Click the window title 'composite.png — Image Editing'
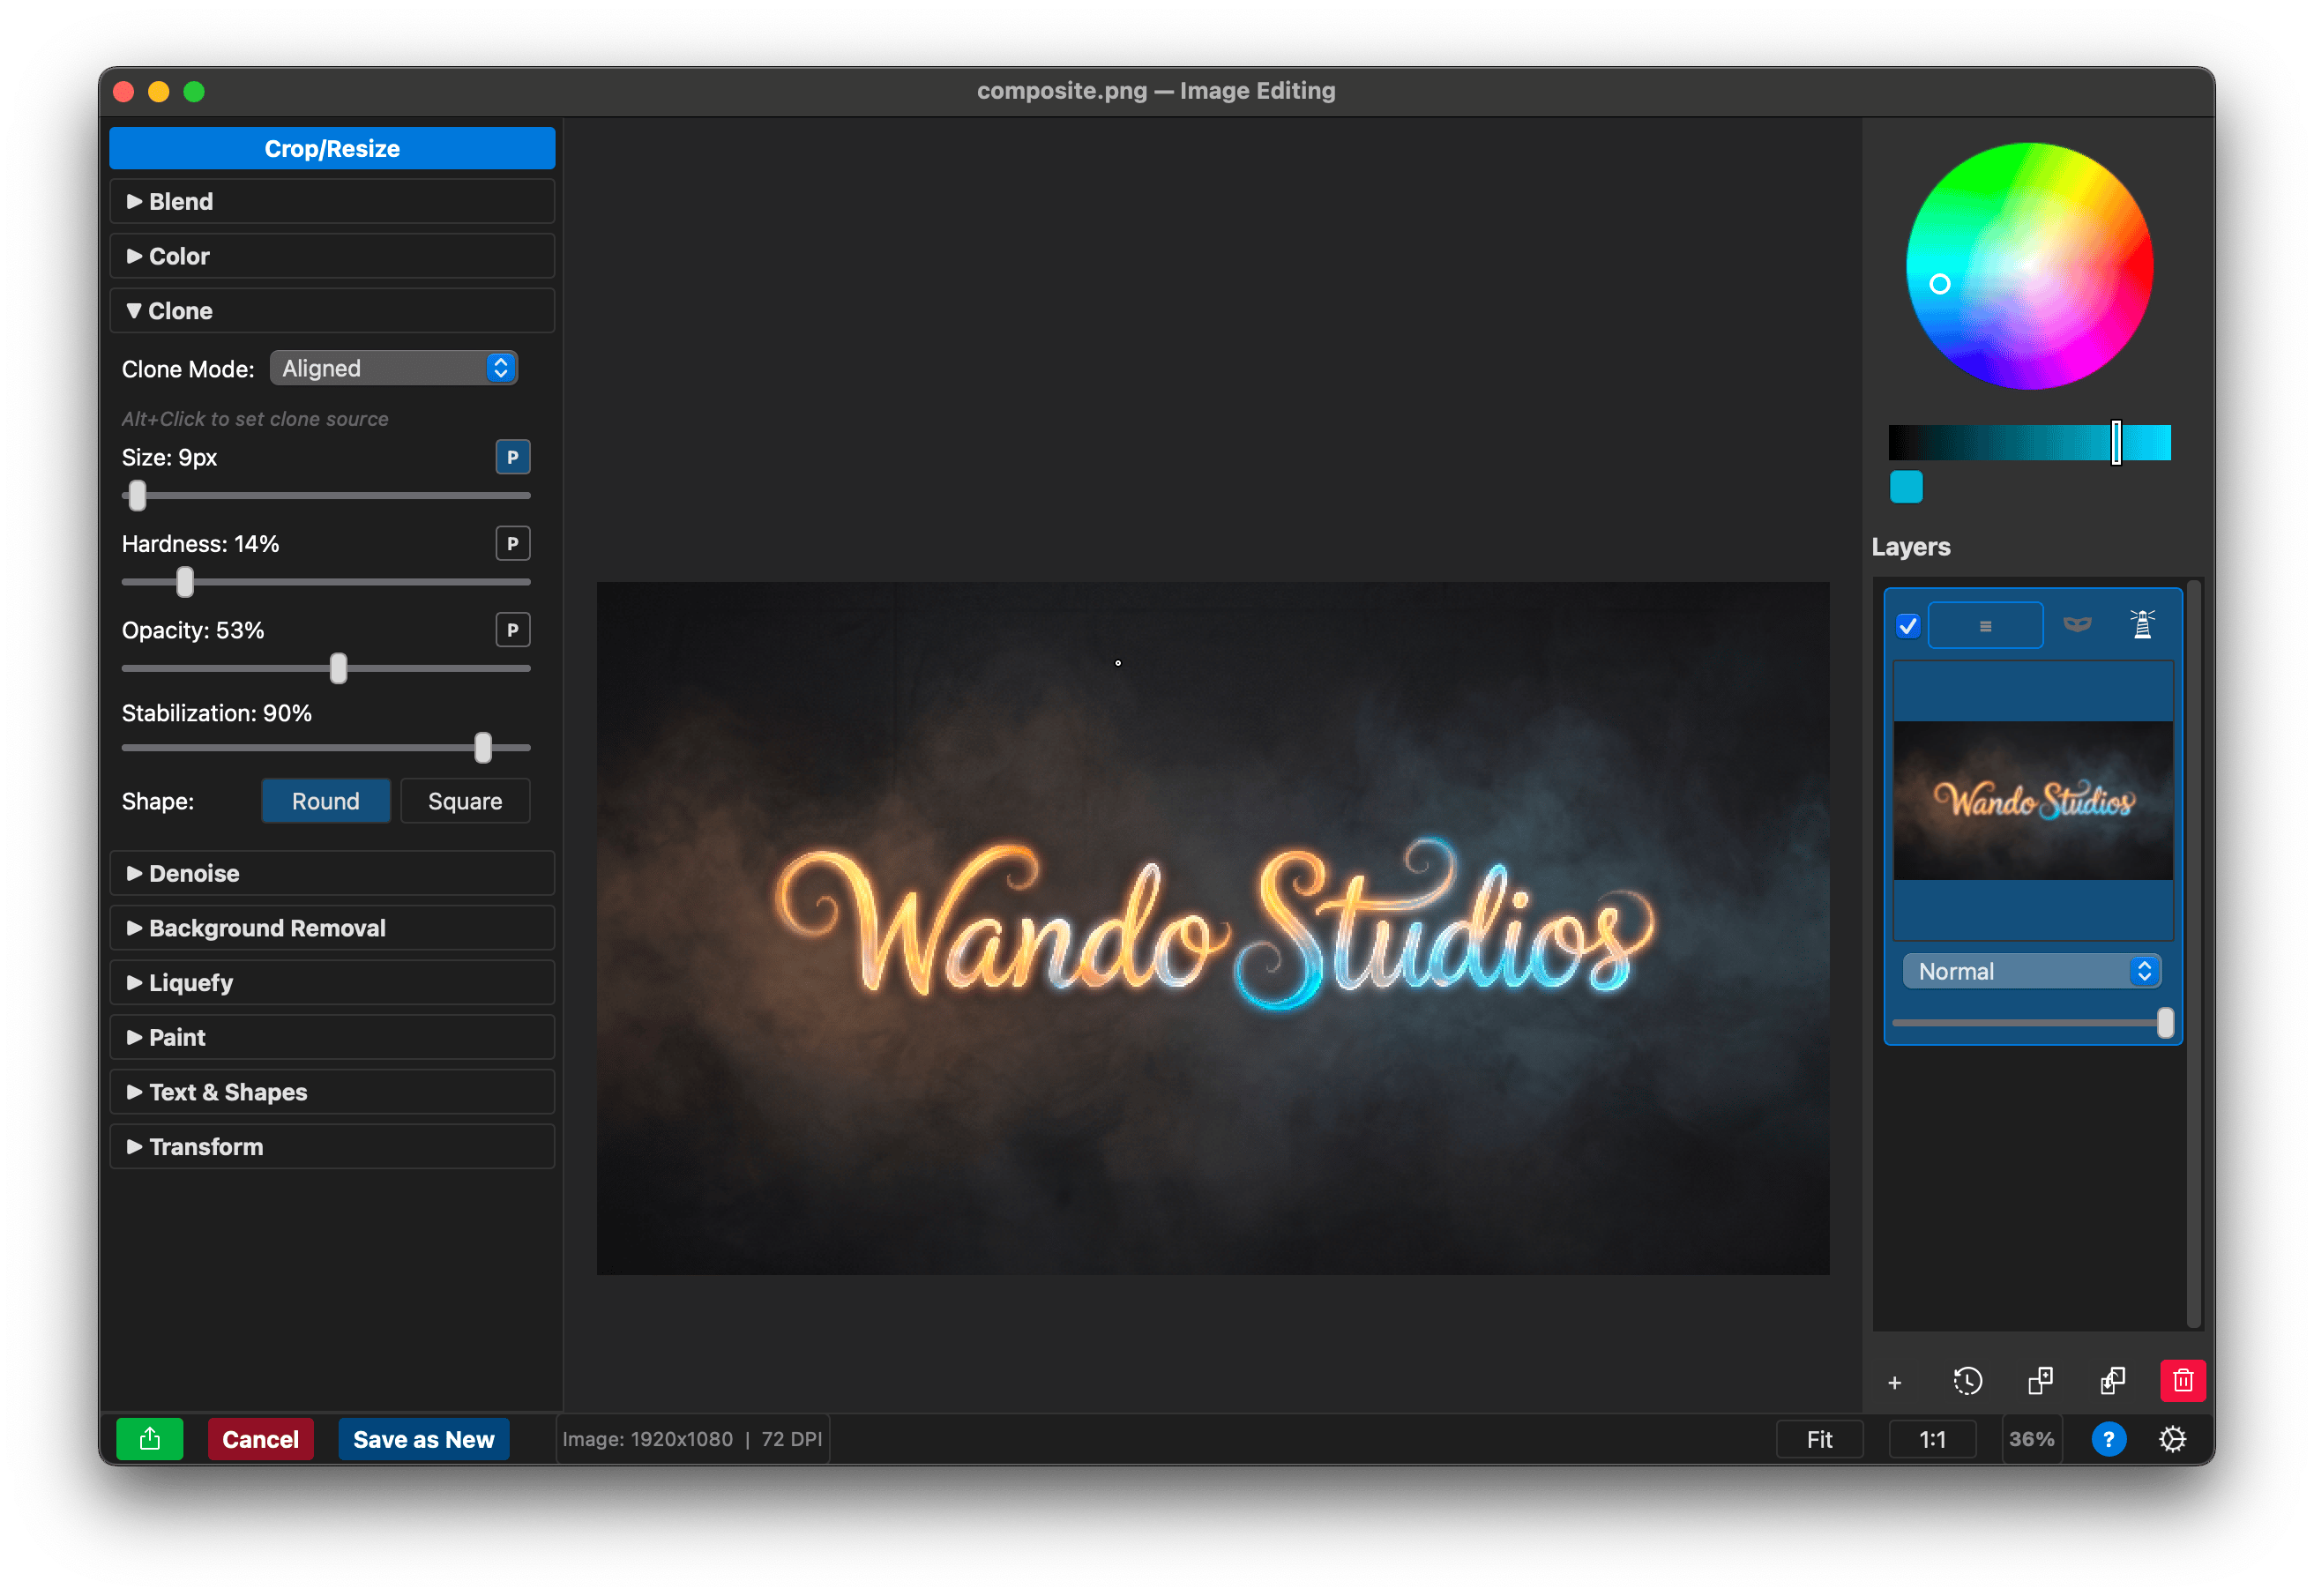Image resolution: width=2314 pixels, height=1596 pixels. [x=1156, y=91]
